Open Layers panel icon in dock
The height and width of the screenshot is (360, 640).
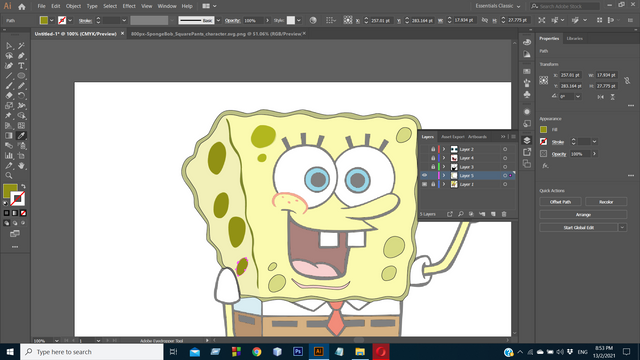527,140
